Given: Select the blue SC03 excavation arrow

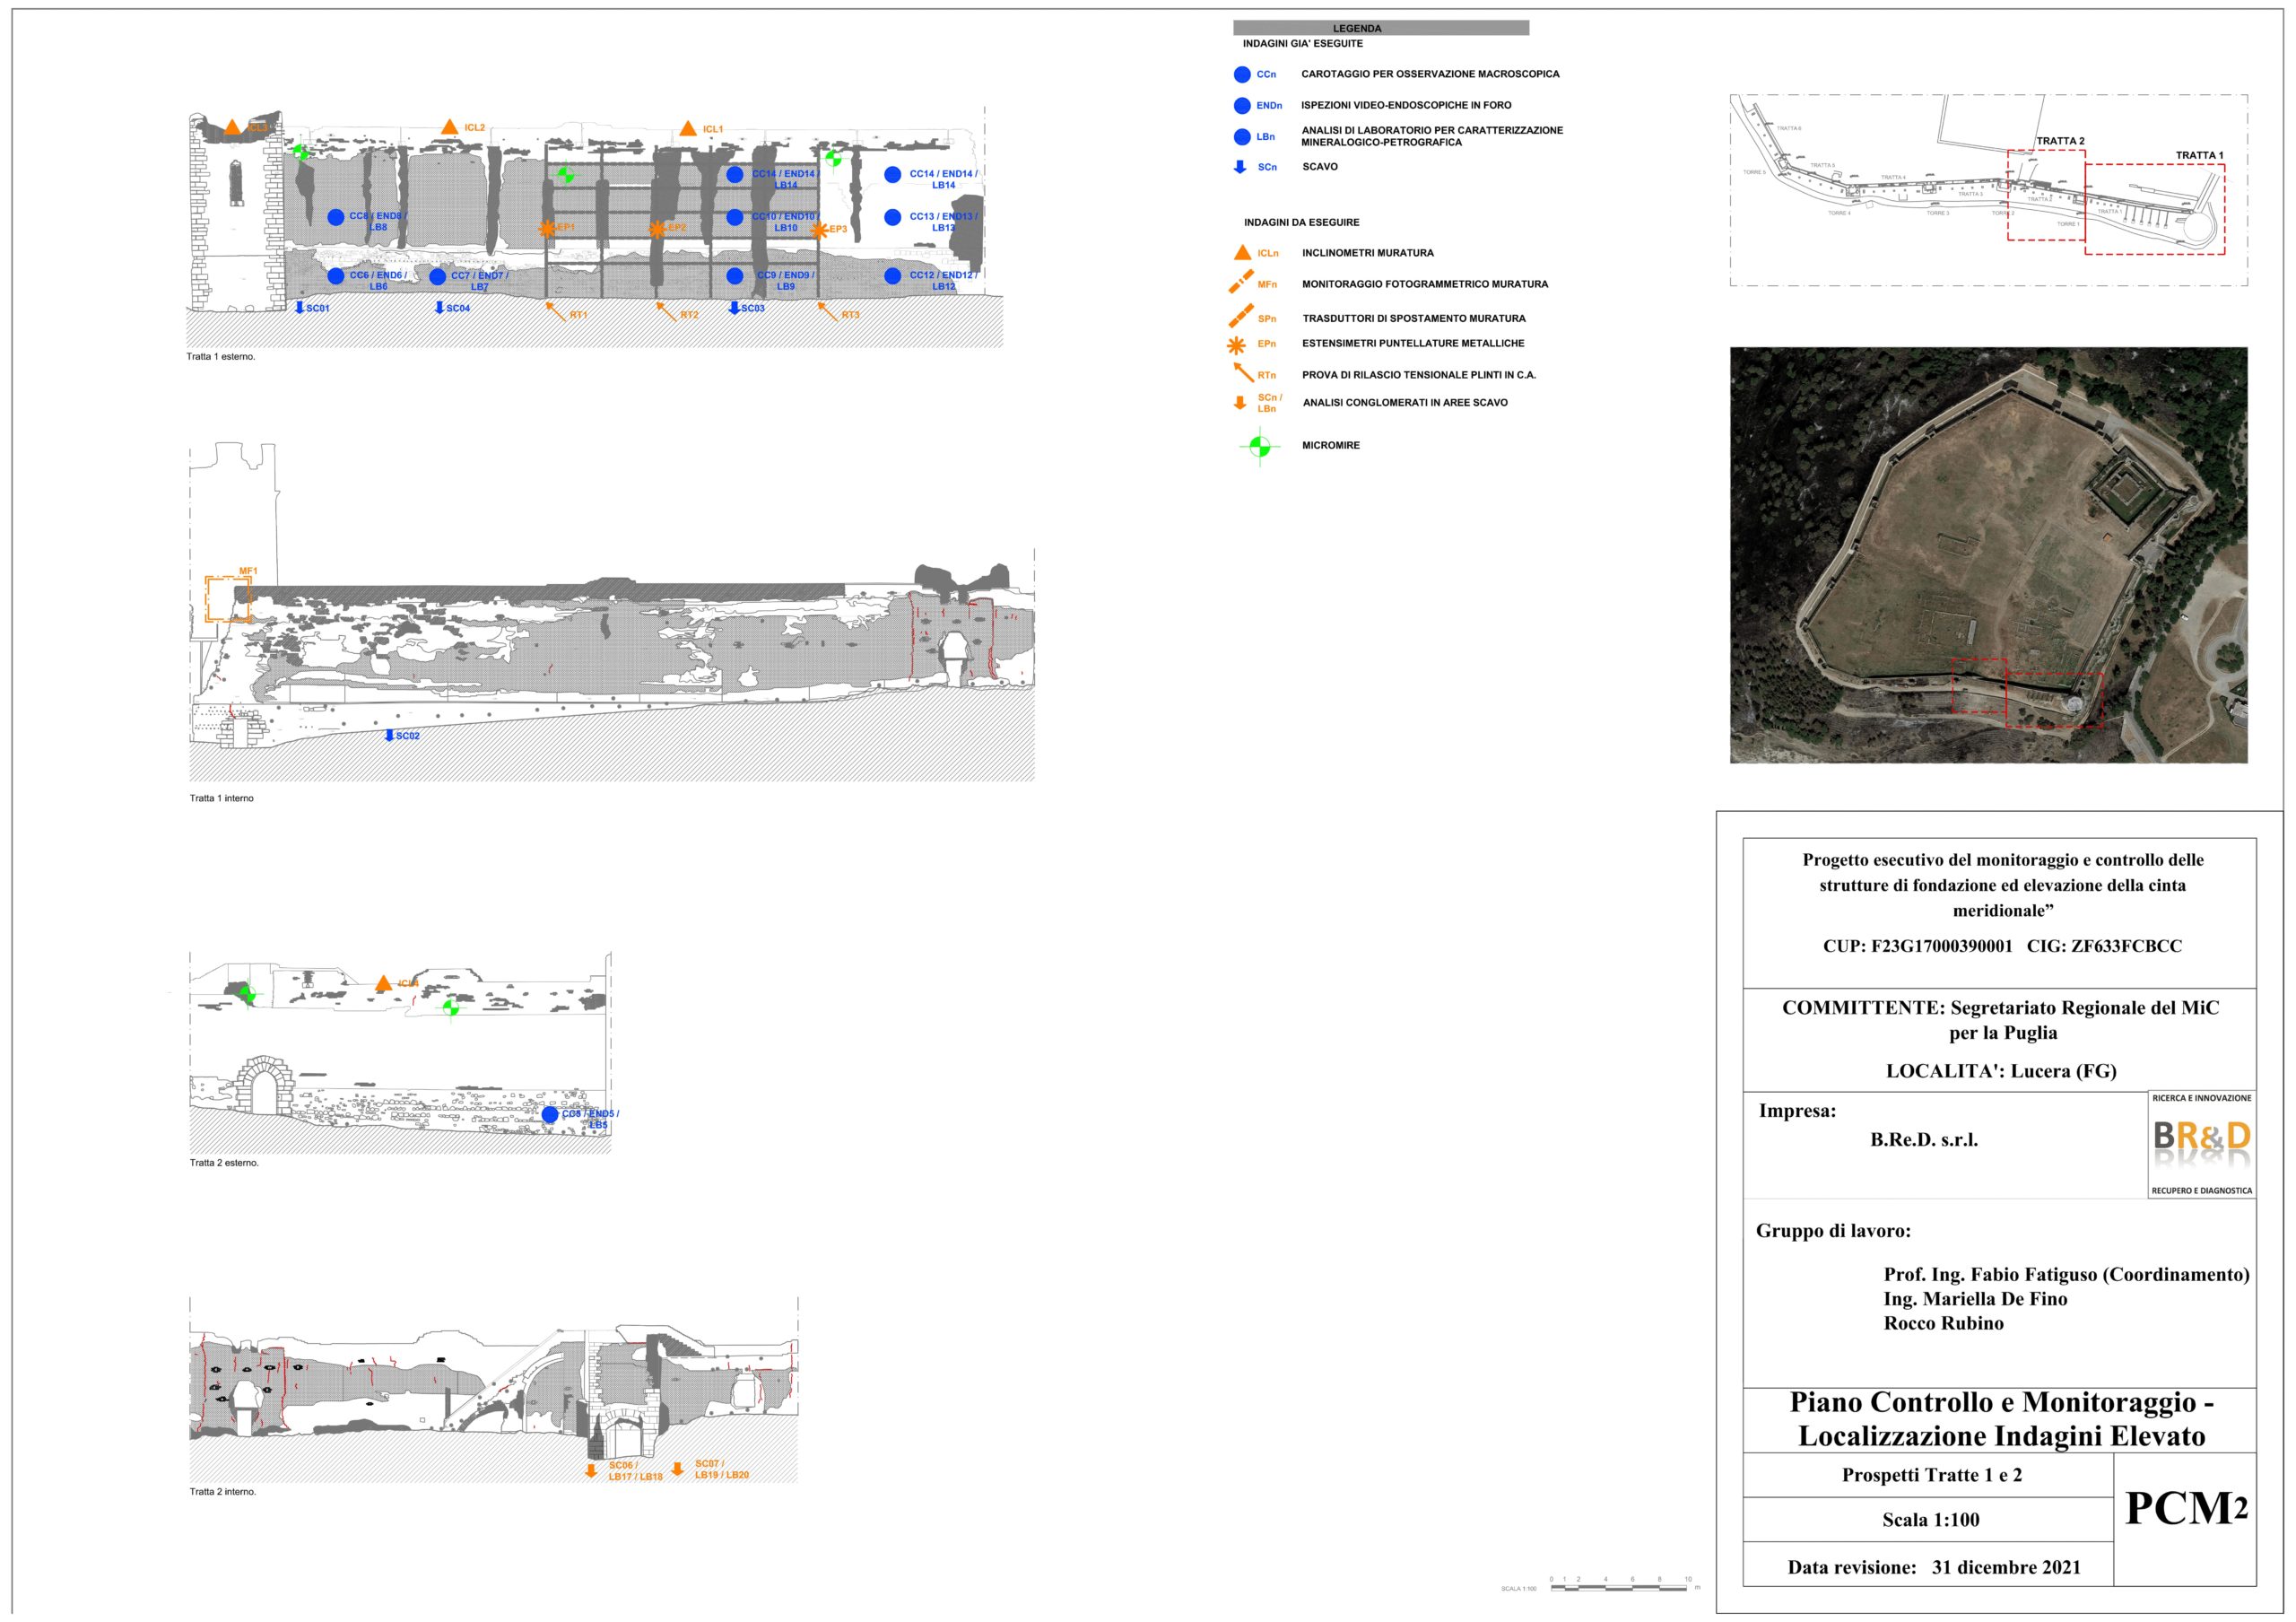Looking at the screenshot, I should pyautogui.click(x=734, y=307).
